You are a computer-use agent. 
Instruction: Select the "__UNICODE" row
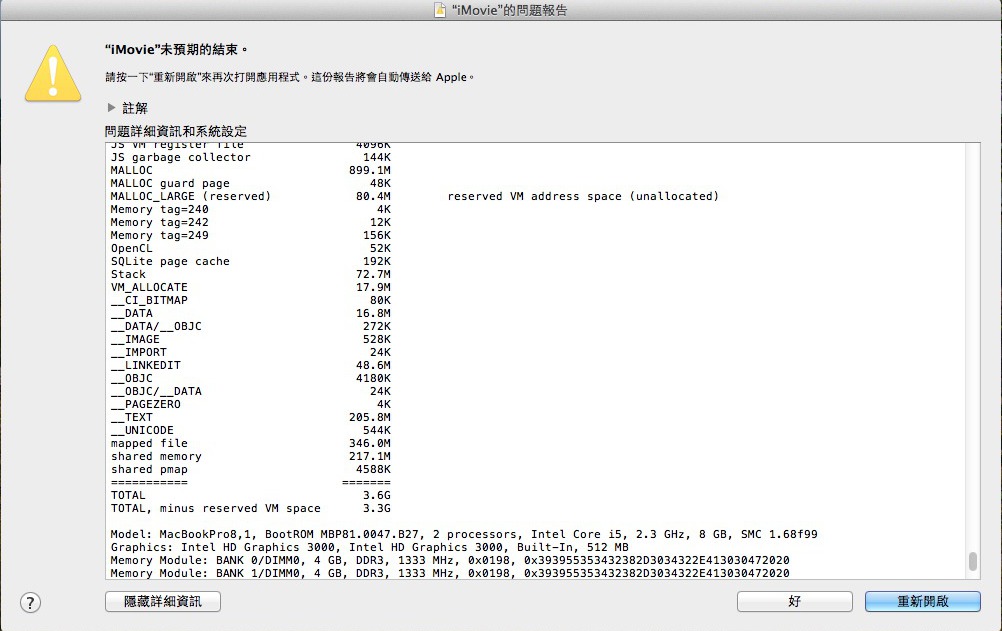point(250,430)
